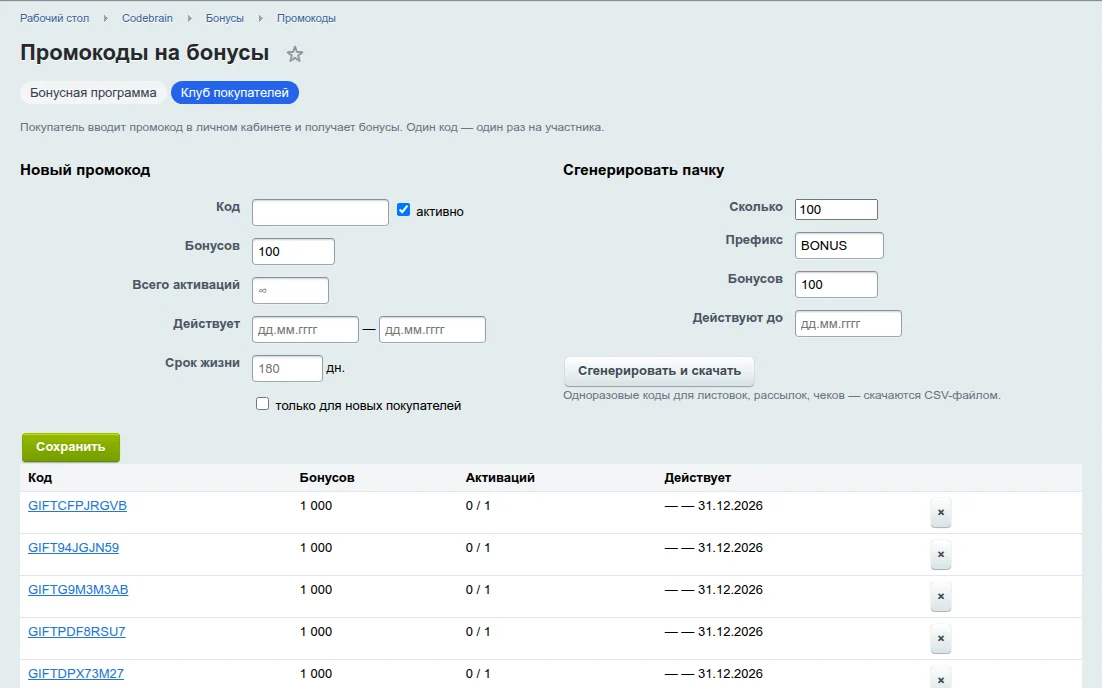Viewport: 1102px width, 688px height.
Task: Open promo code GIFTCFPJRGVB
Action: tap(77, 506)
